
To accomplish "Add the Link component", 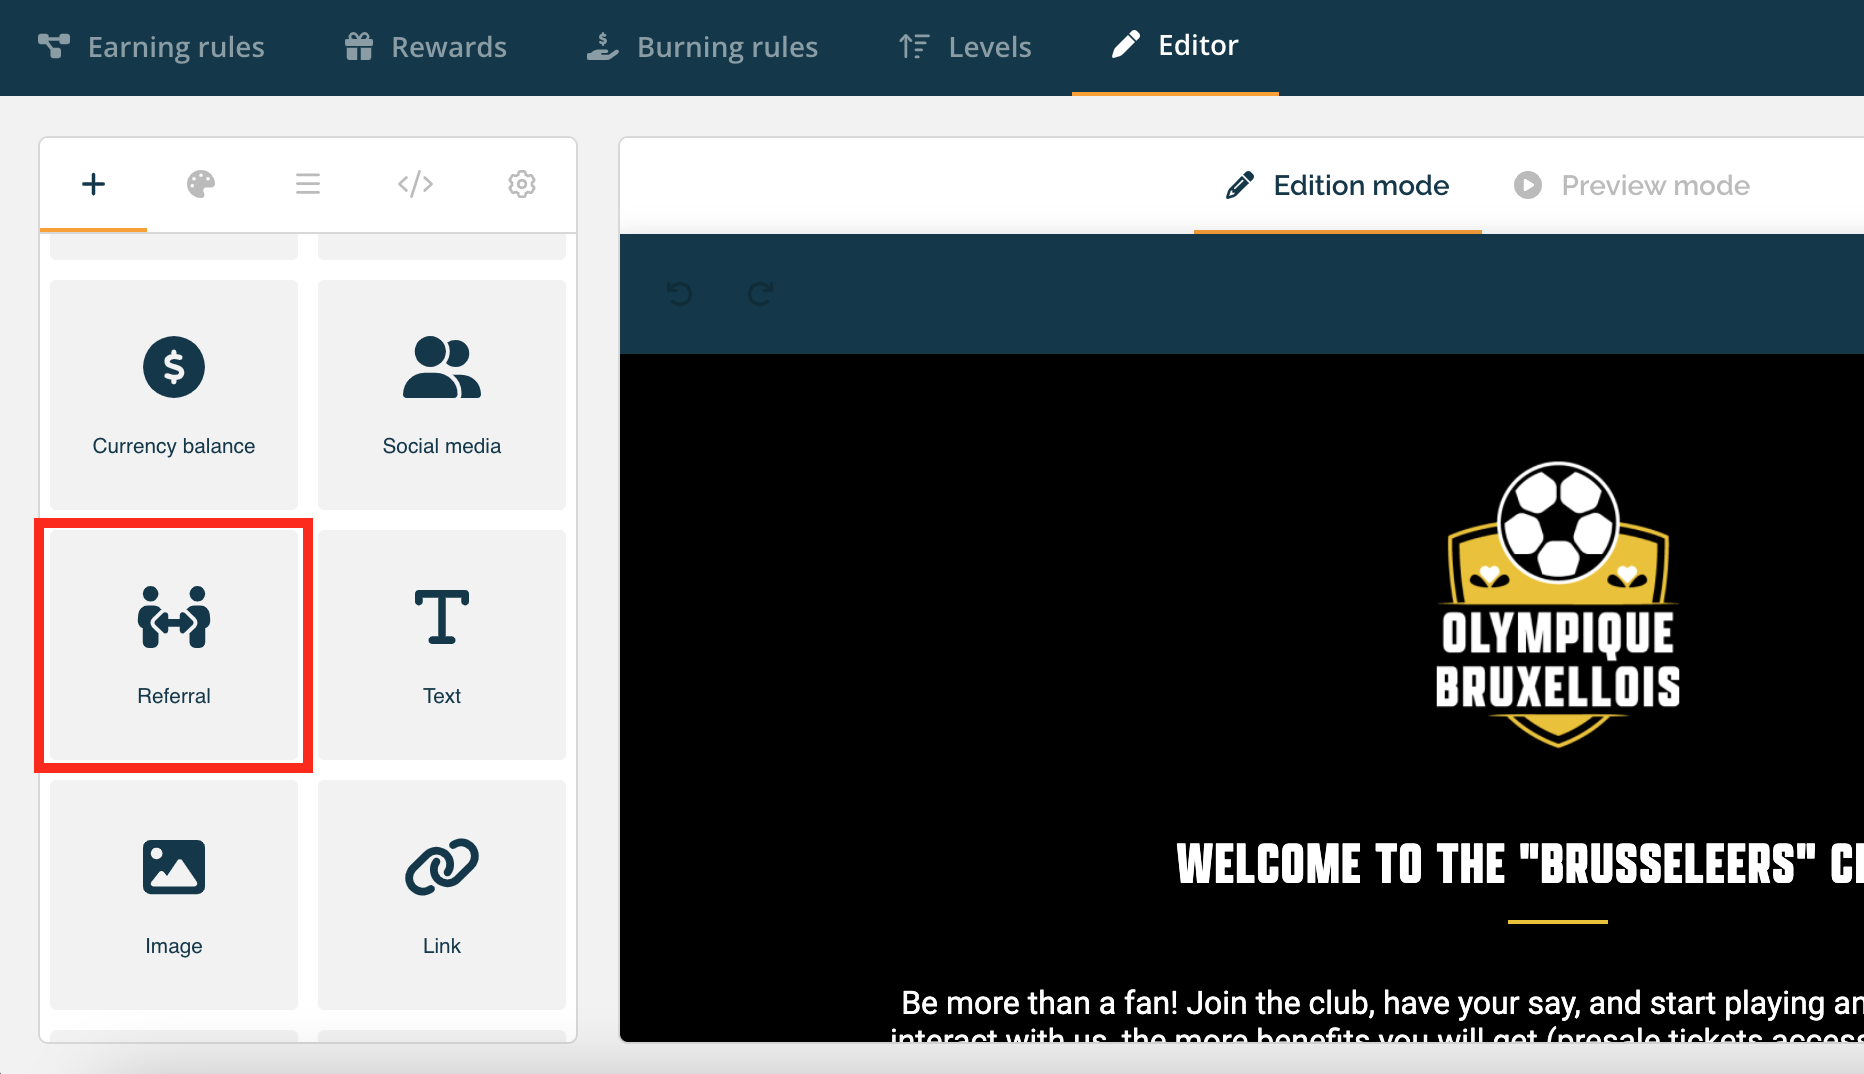I will click(x=442, y=895).
